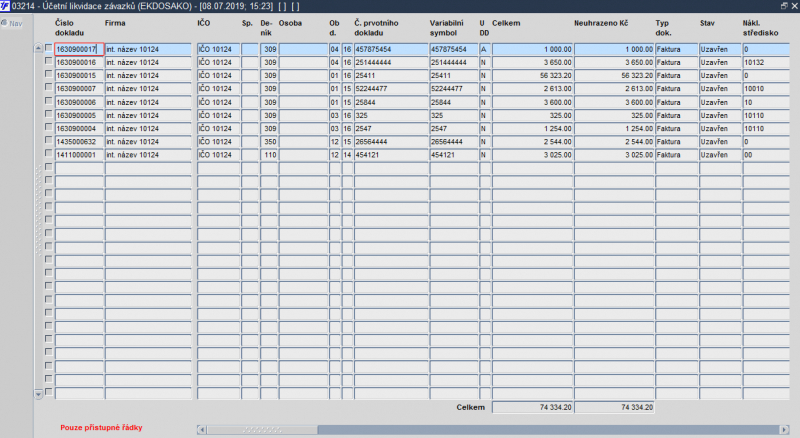Click Deník value 110 cell

pyautogui.click(x=269, y=155)
